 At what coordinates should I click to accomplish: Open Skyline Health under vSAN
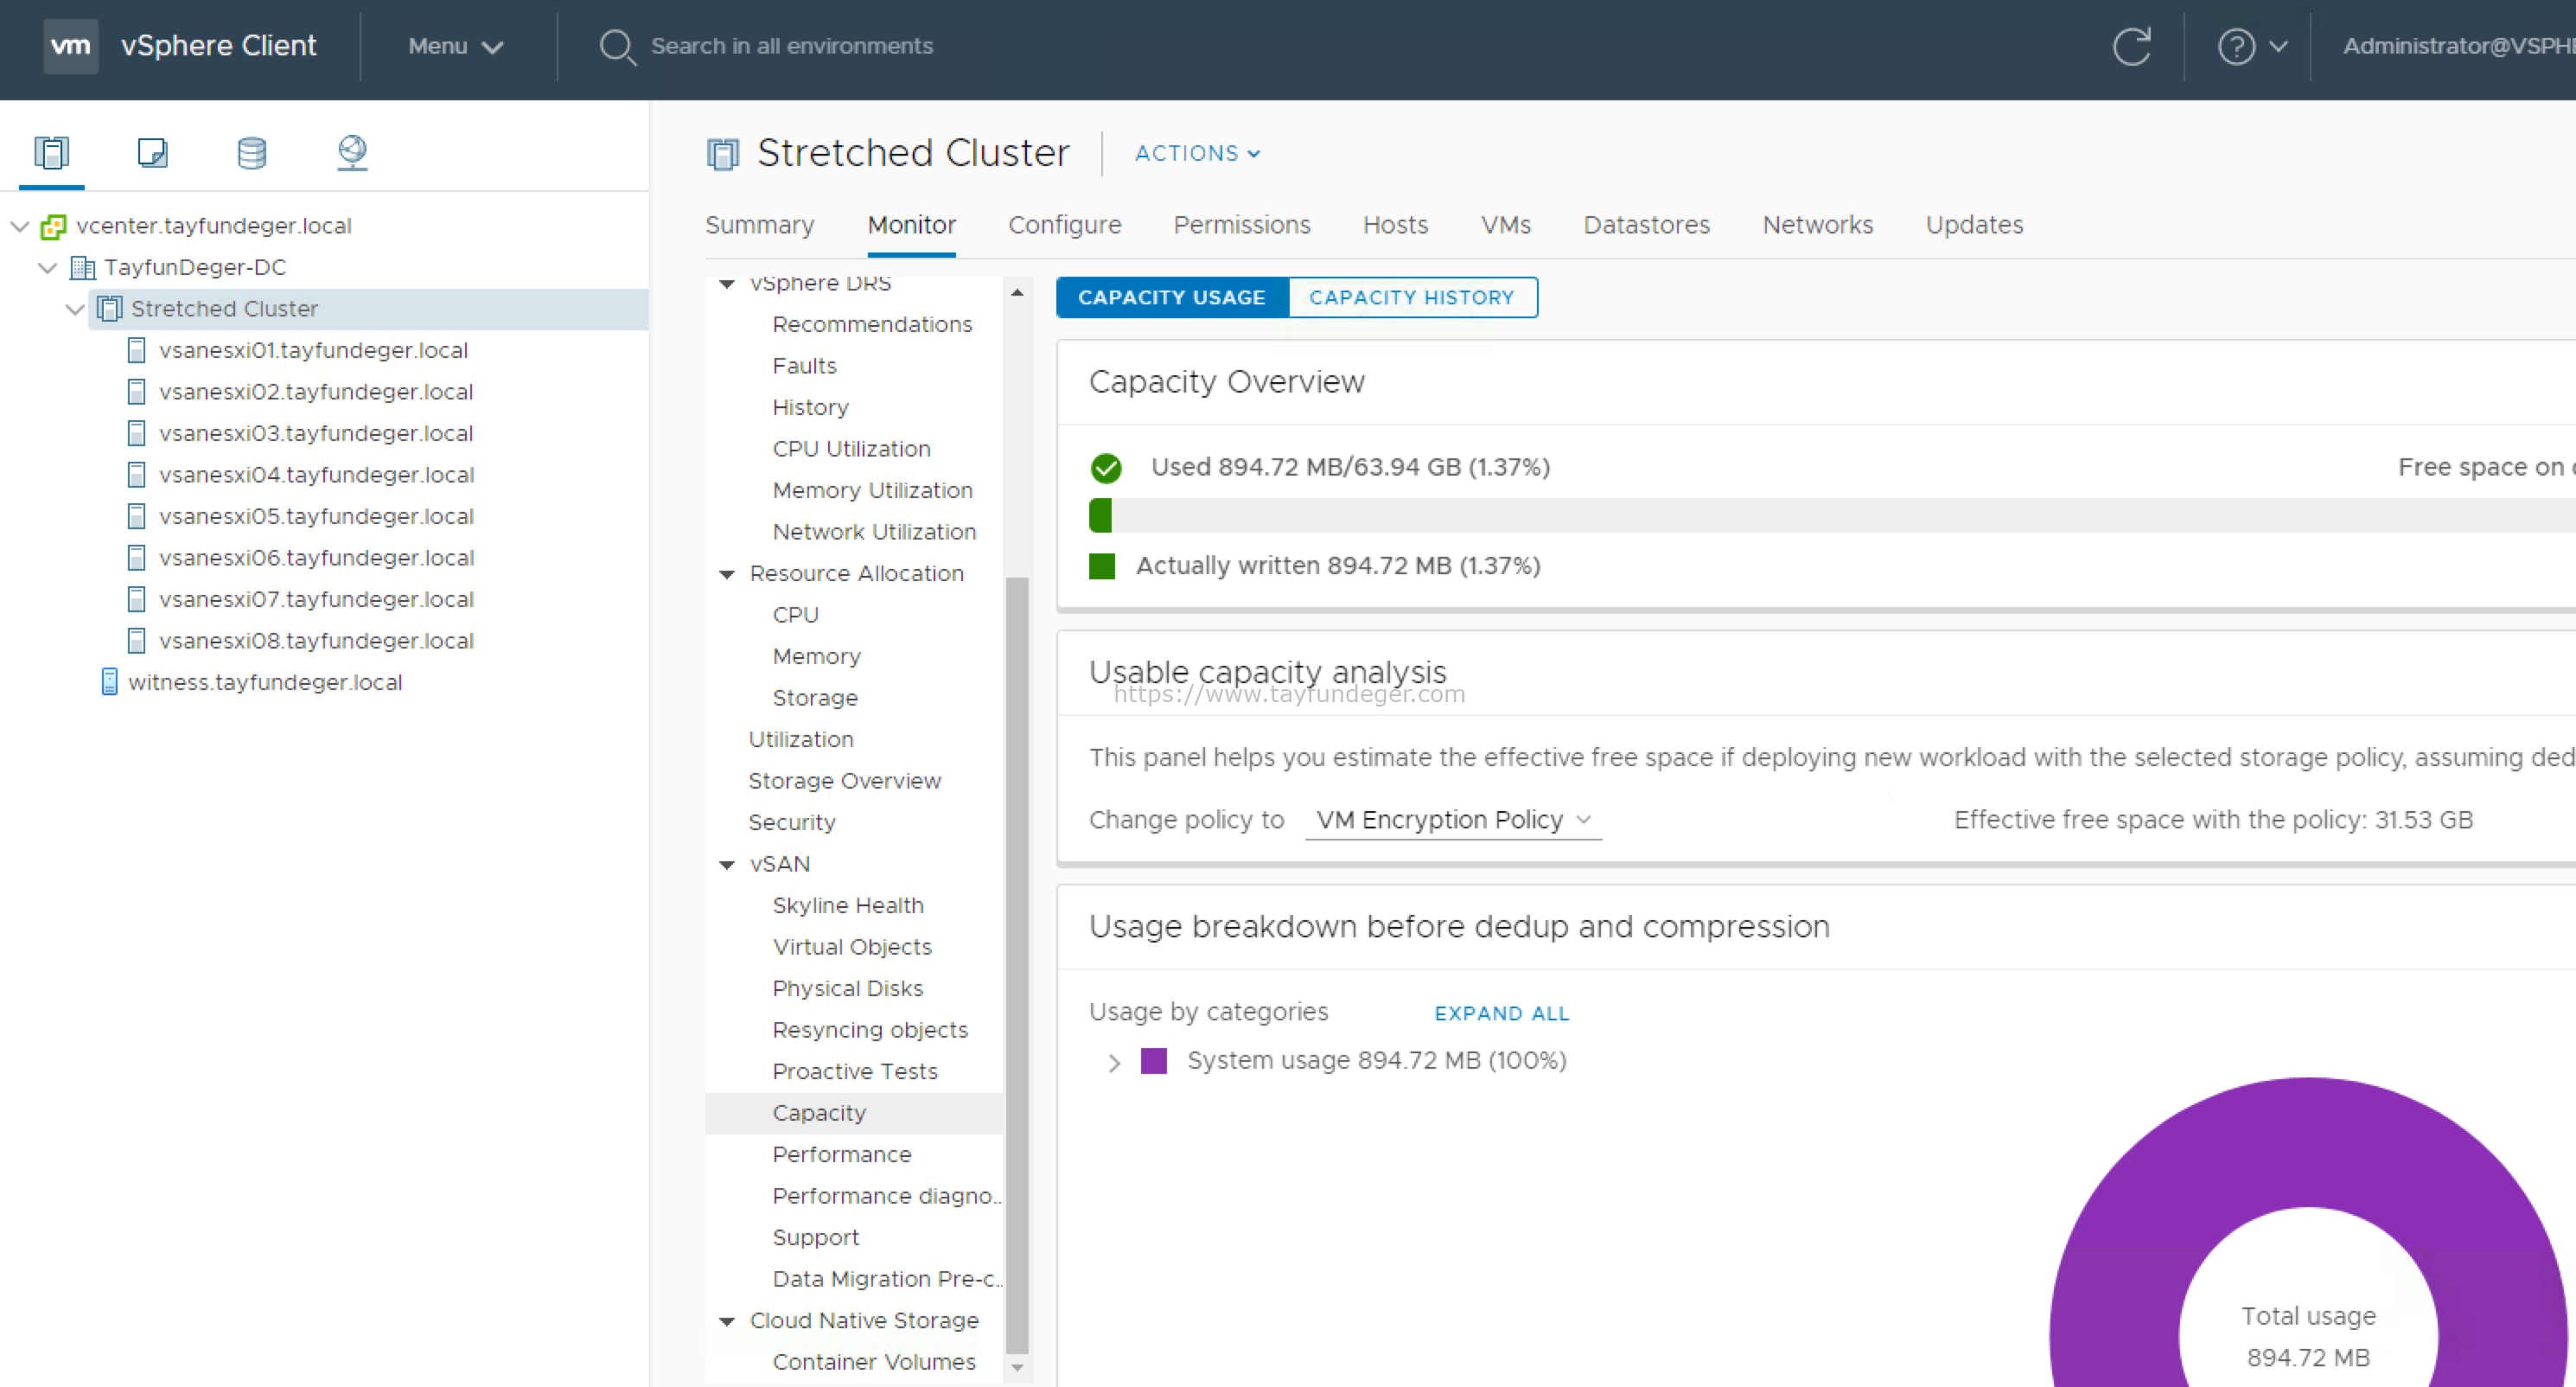tap(848, 906)
